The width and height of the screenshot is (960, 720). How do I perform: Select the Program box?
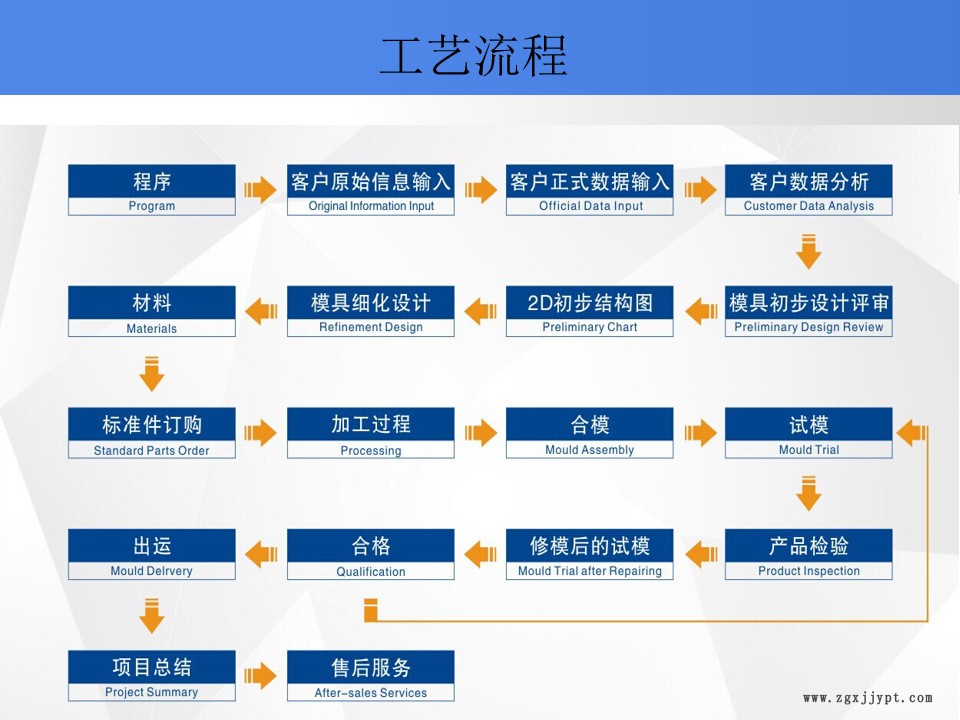(x=152, y=190)
